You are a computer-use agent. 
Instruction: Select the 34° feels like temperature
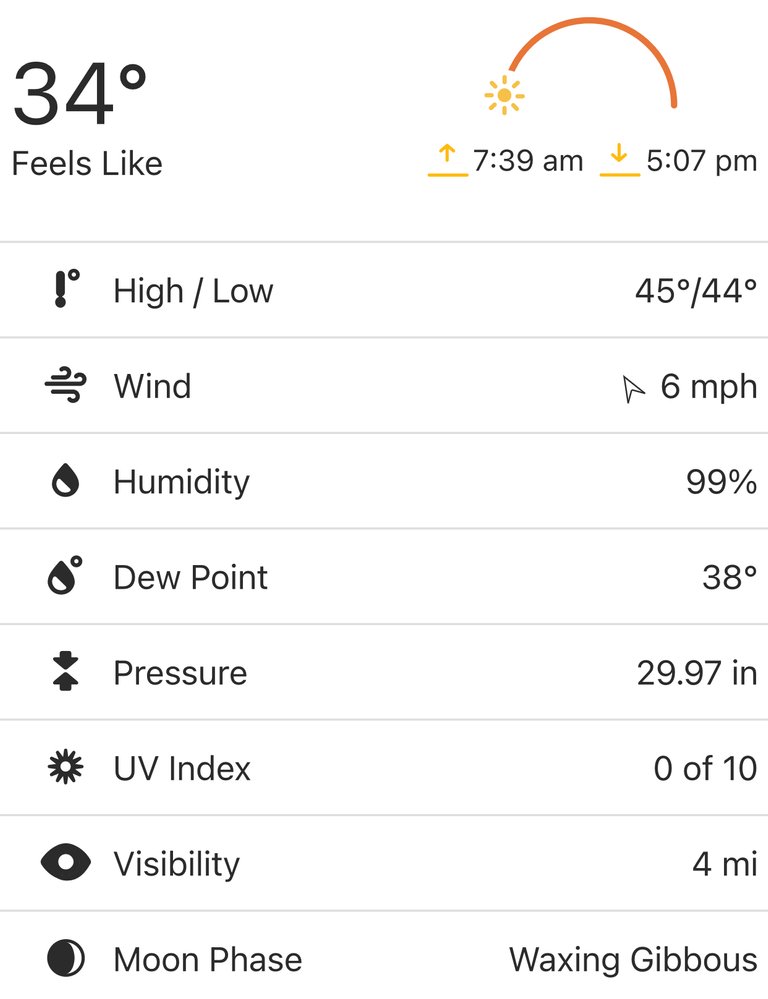[x=80, y=94]
